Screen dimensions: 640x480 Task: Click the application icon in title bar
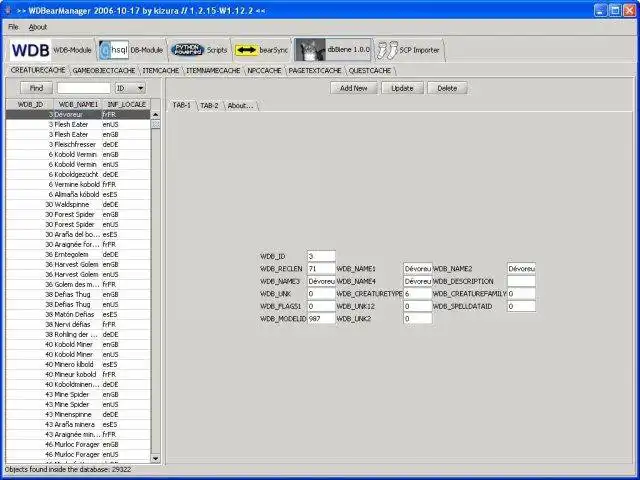coord(7,10)
